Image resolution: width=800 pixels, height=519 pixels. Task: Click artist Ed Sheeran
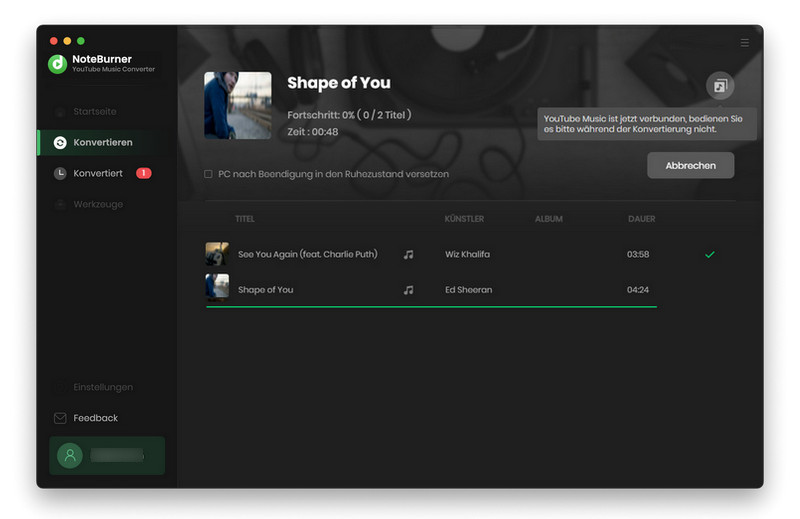(x=468, y=290)
